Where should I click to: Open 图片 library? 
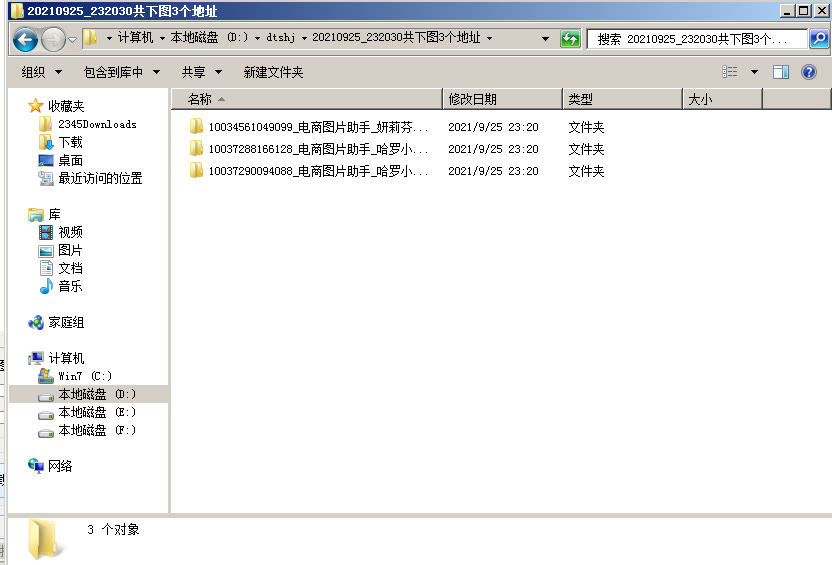70,250
